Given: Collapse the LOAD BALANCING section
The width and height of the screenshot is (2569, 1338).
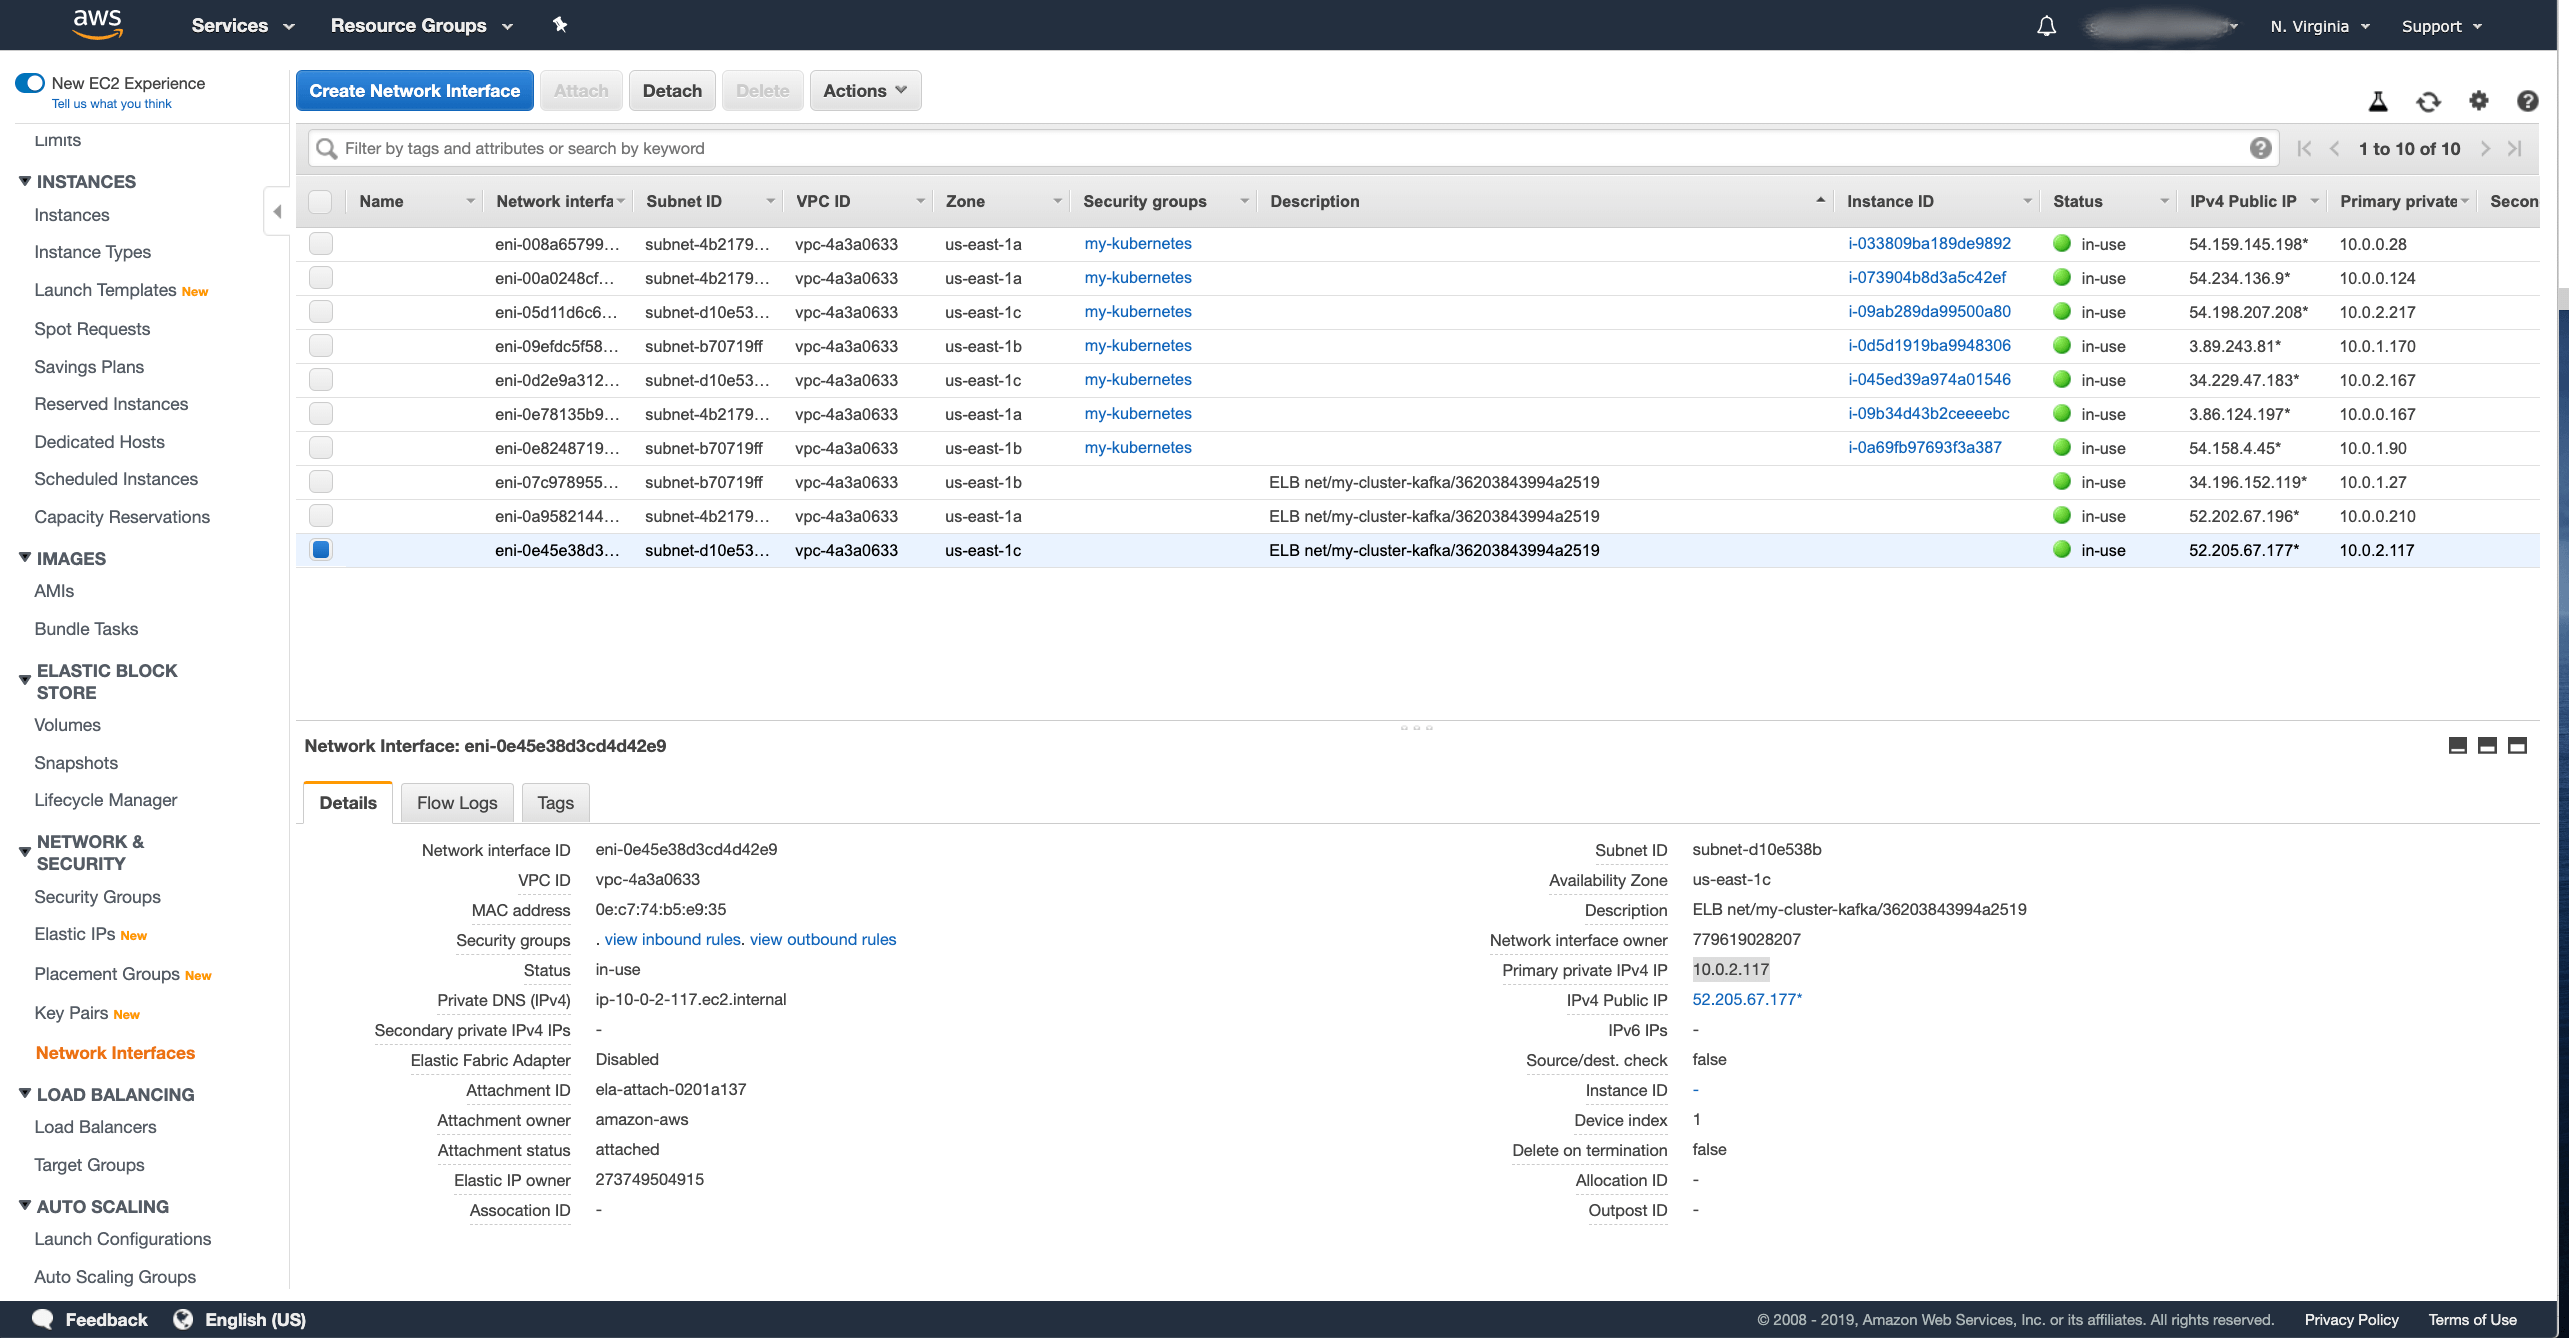Looking at the screenshot, I should [x=24, y=1093].
